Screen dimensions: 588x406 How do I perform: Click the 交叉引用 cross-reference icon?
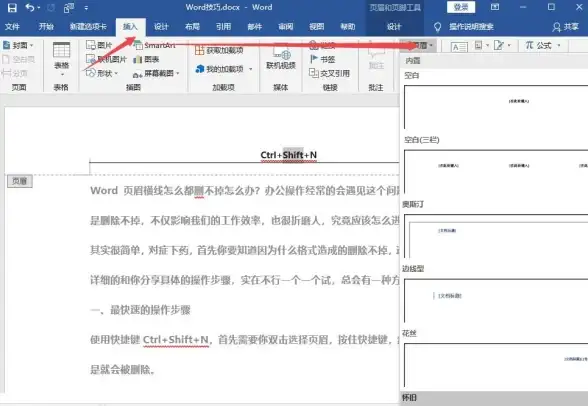point(314,73)
